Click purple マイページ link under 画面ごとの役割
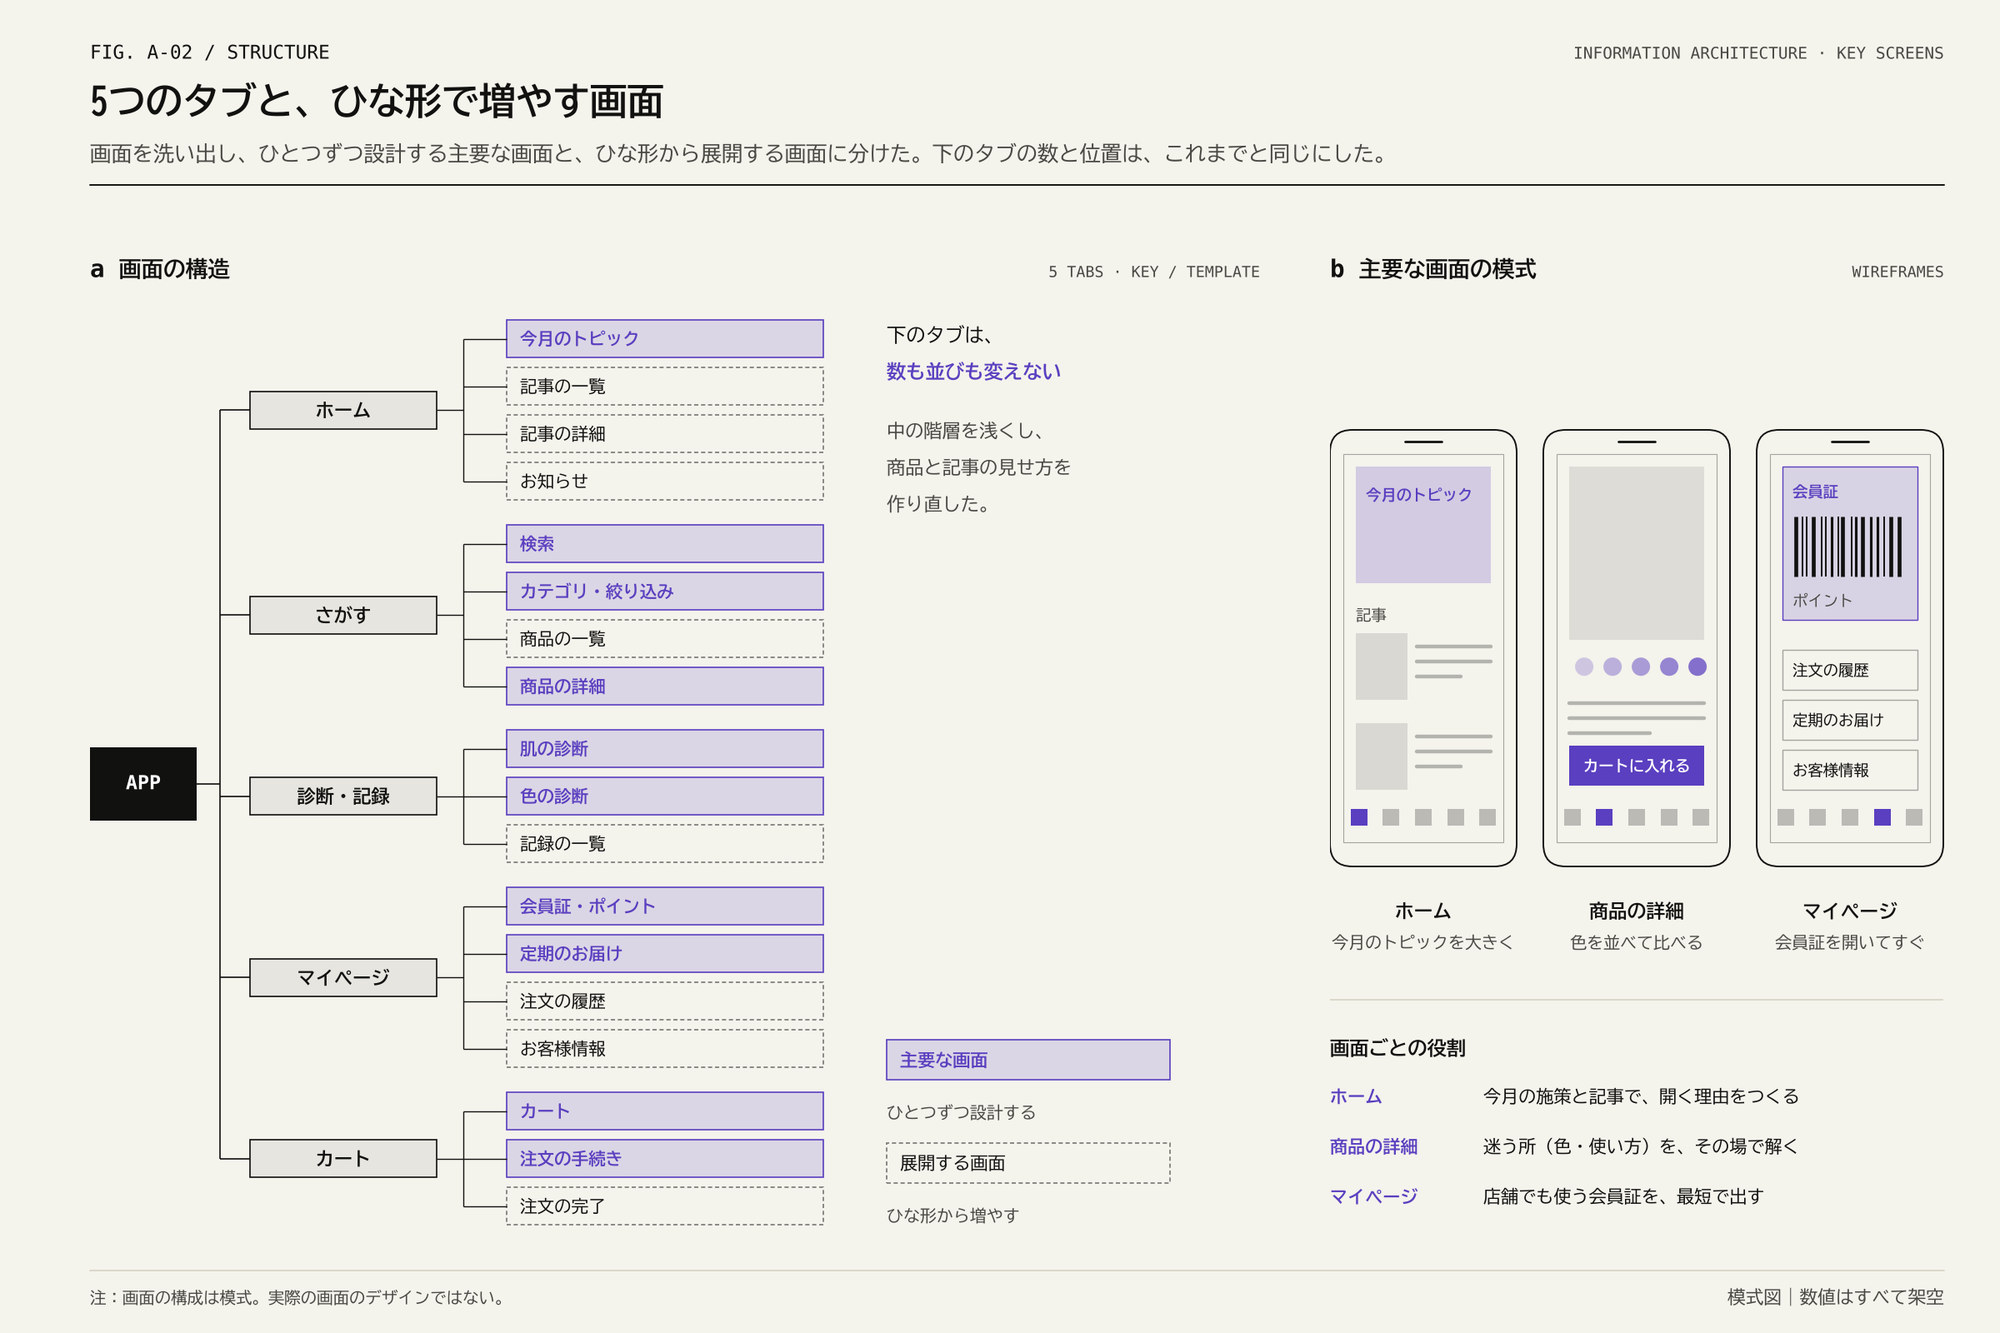Viewport: 2000px width, 1333px height. pos(1373,1196)
